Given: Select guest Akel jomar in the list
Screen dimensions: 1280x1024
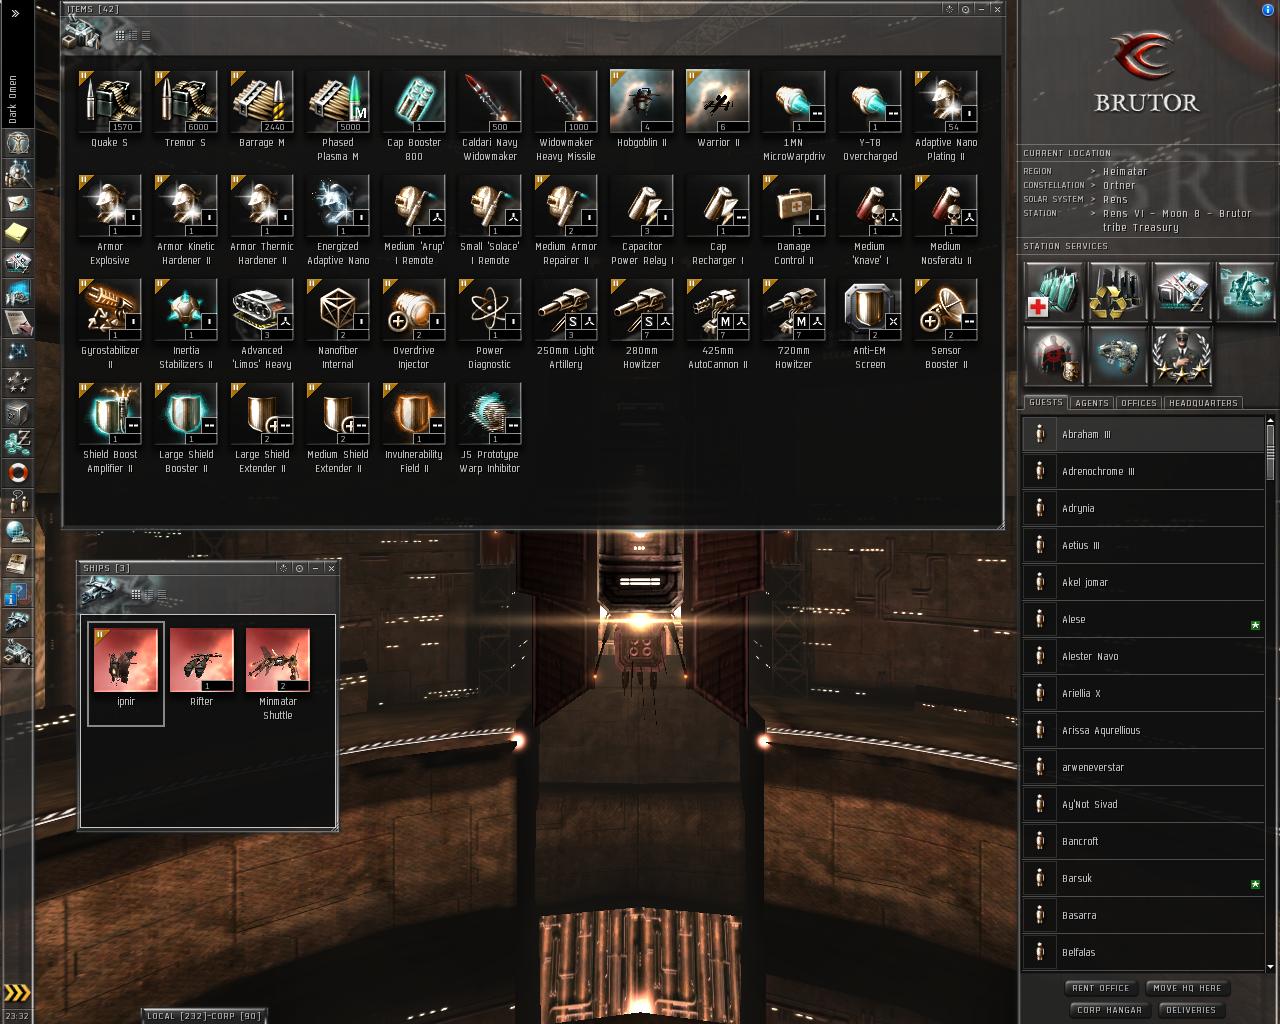Looking at the screenshot, I should 1143,582.
